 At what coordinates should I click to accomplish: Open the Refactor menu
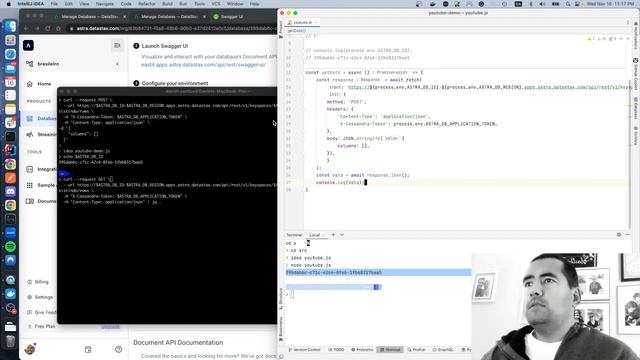147,4
